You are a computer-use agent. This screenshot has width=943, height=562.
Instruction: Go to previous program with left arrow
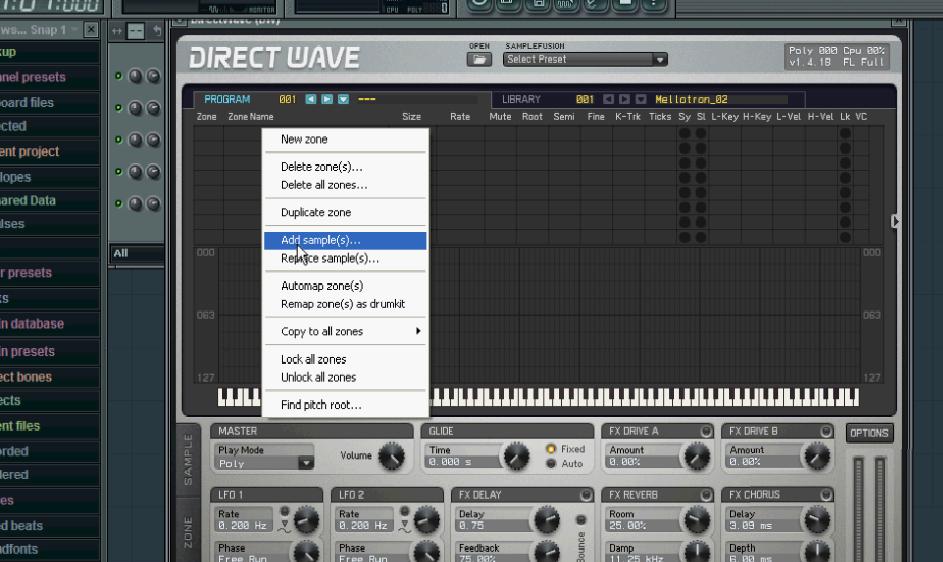(x=311, y=99)
